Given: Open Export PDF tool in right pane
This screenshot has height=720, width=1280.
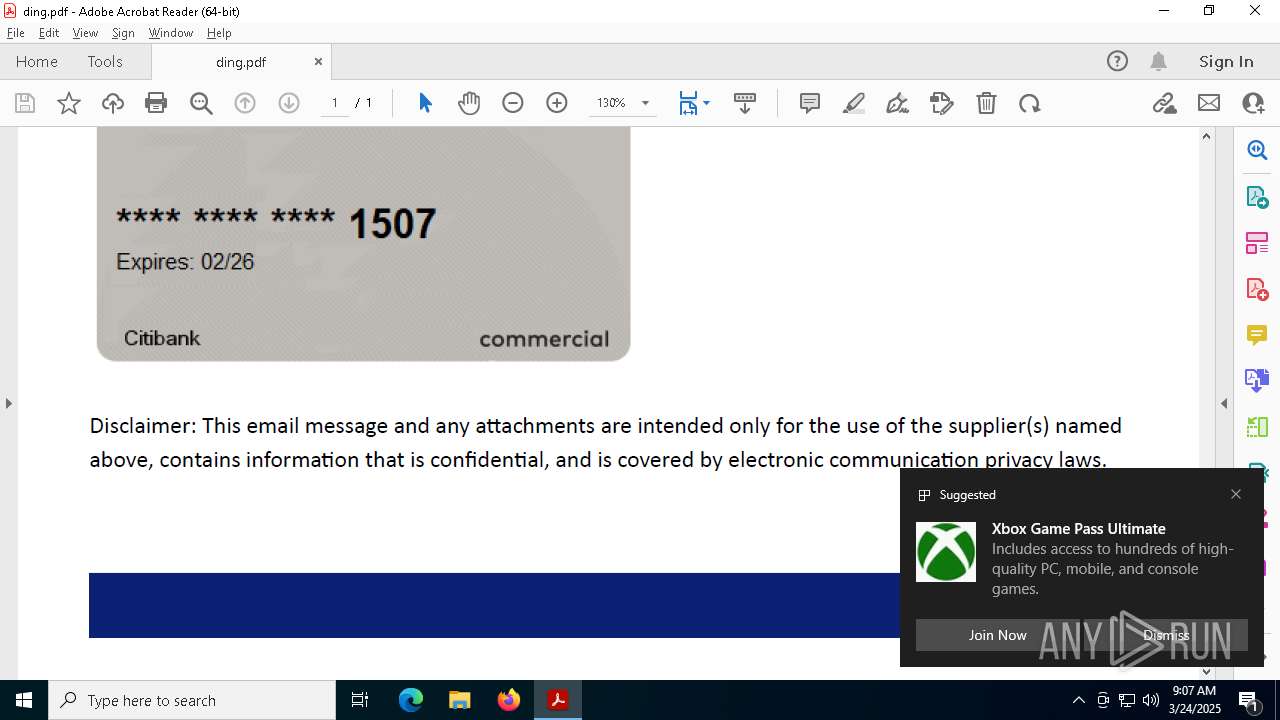Looking at the screenshot, I should tap(1257, 197).
